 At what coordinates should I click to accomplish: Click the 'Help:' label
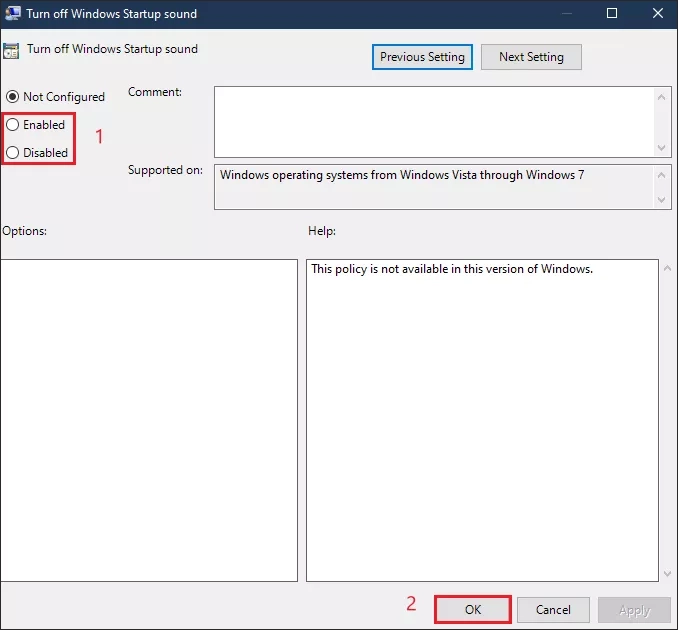click(x=322, y=231)
